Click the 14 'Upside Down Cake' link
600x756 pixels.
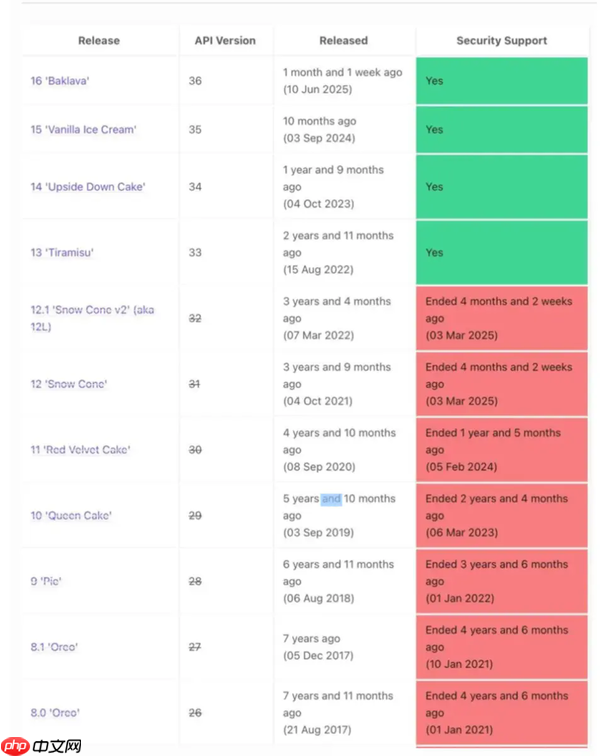coord(87,187)
